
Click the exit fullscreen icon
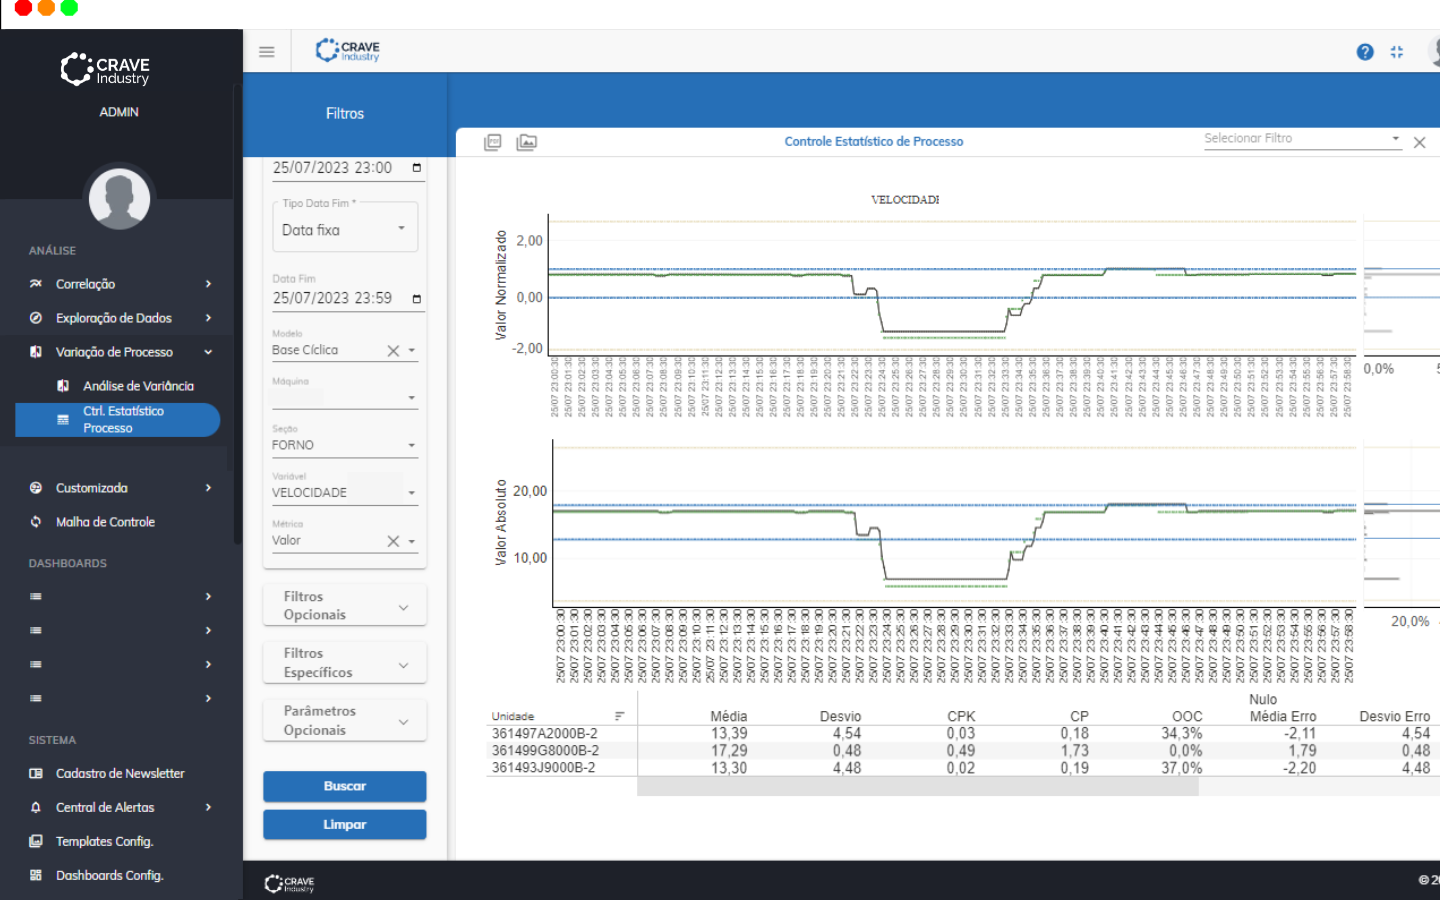point(1397,52)
